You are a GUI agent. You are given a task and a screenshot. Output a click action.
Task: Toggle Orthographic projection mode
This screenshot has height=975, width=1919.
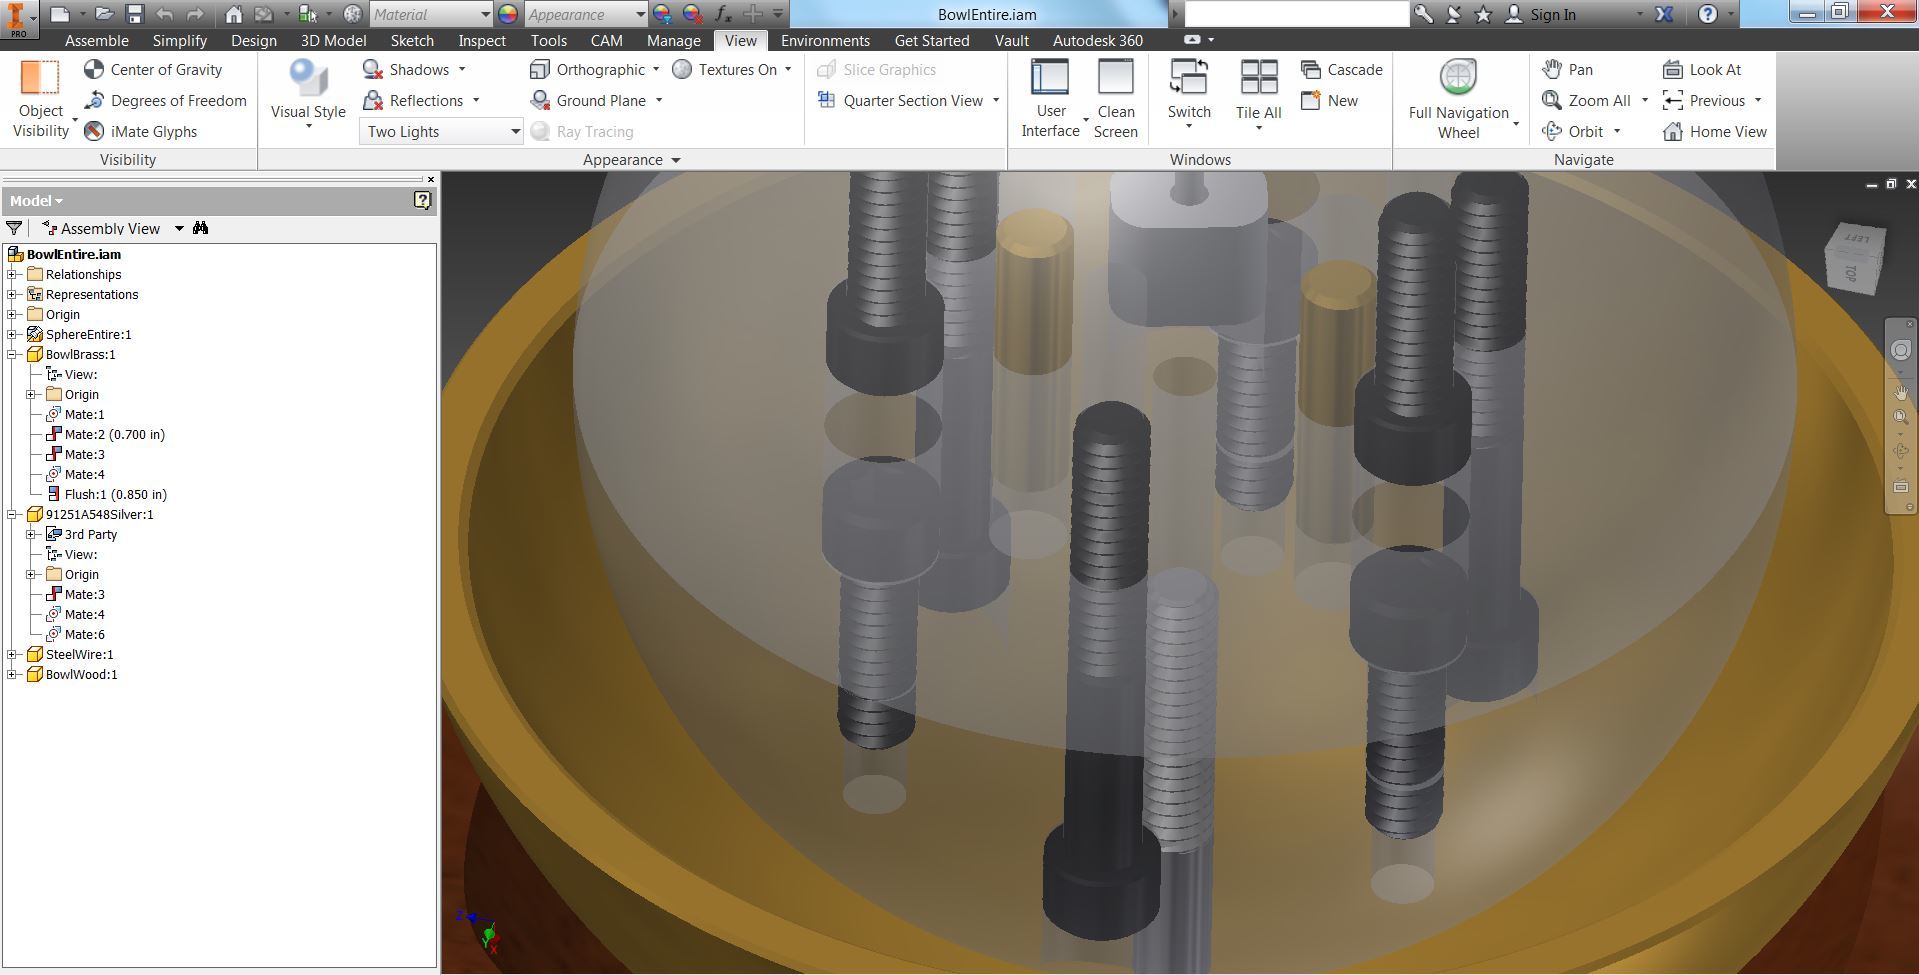587,69
